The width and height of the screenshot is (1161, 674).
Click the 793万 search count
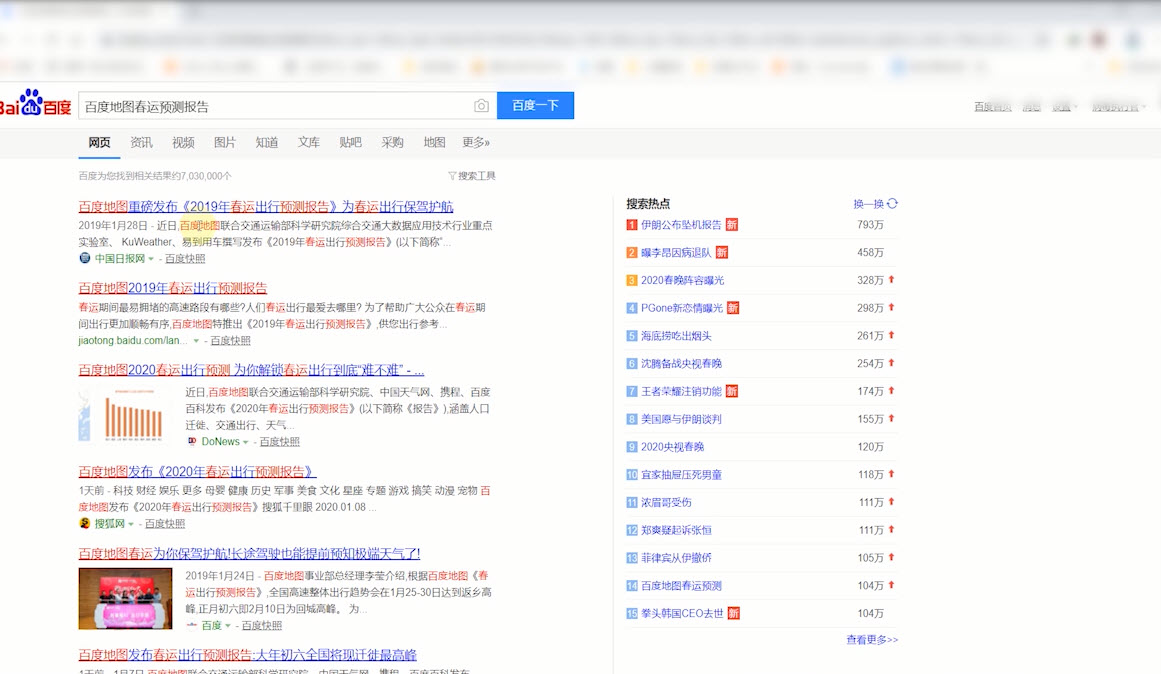coord(871,224)
